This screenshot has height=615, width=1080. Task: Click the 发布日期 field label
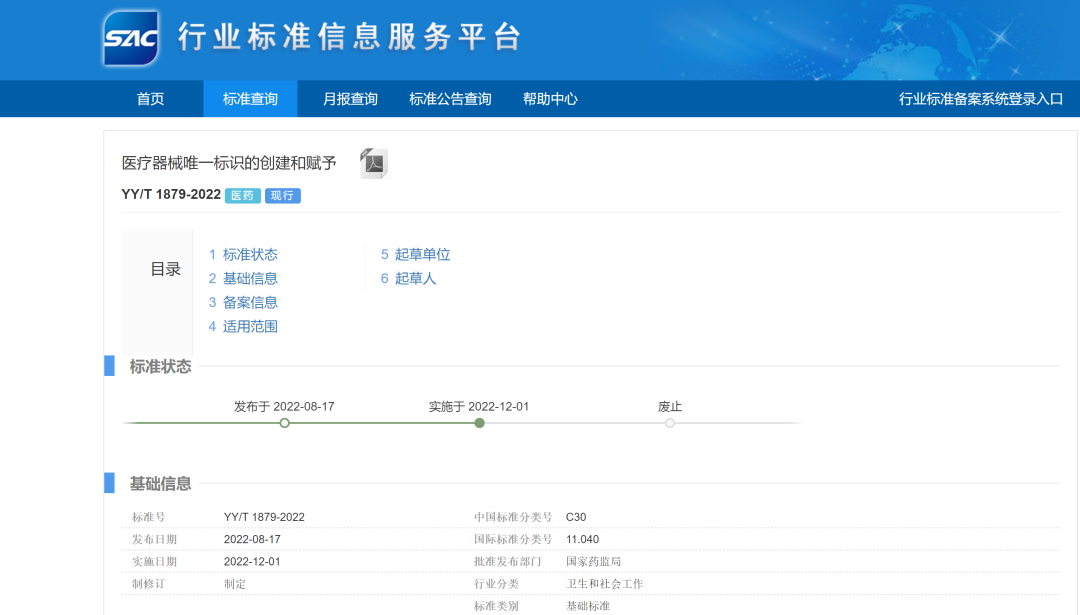click(154, 539)
